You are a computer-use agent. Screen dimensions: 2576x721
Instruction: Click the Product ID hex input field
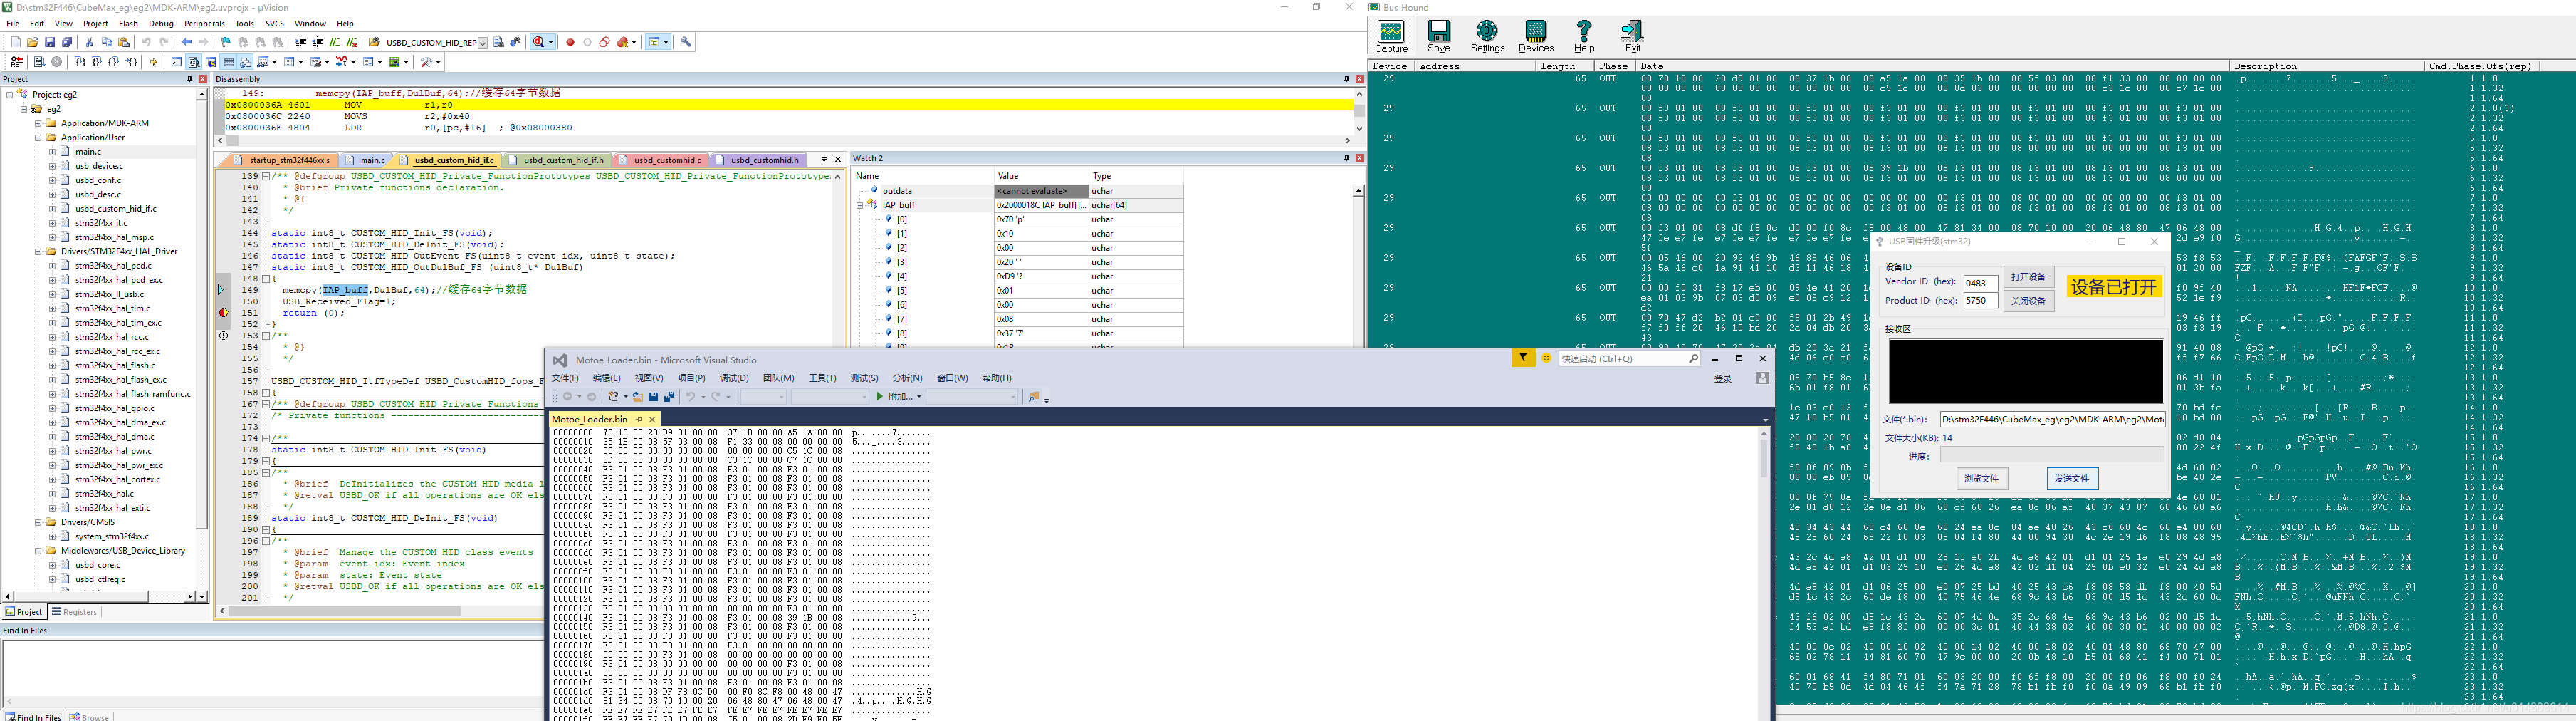[x=1980, y=300]
